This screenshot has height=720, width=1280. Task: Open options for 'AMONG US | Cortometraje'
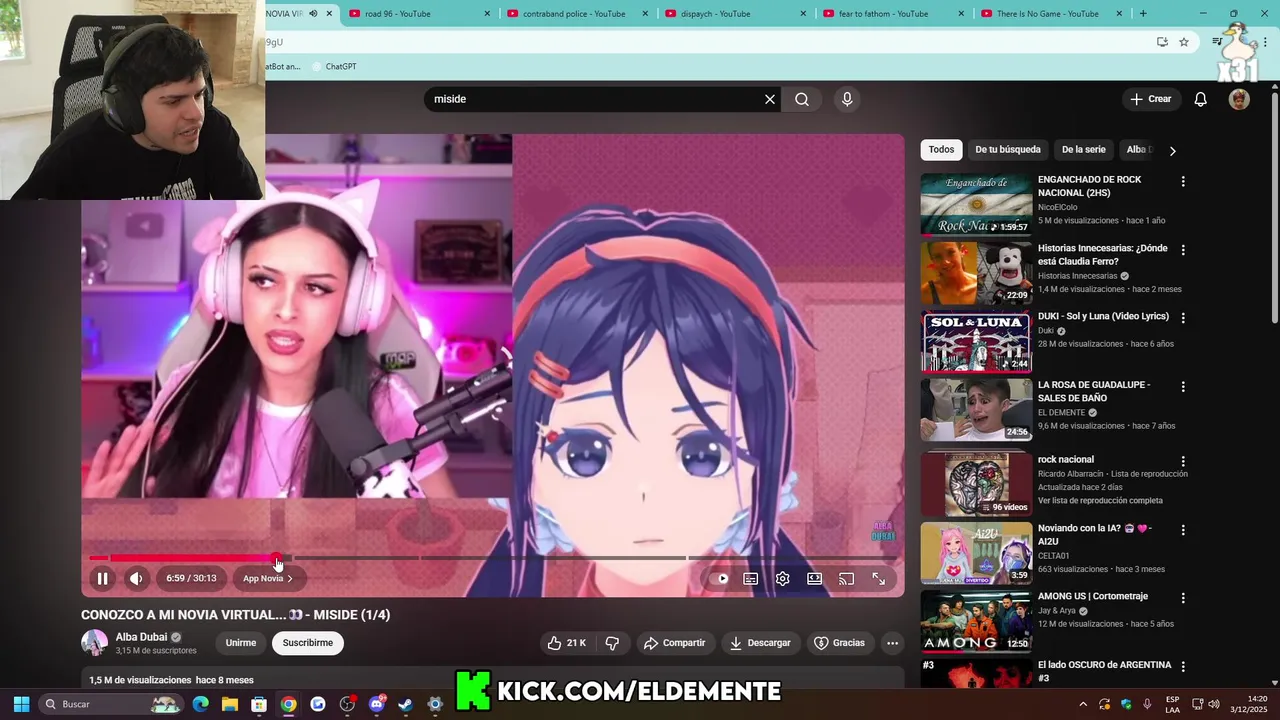[1183, 598]
